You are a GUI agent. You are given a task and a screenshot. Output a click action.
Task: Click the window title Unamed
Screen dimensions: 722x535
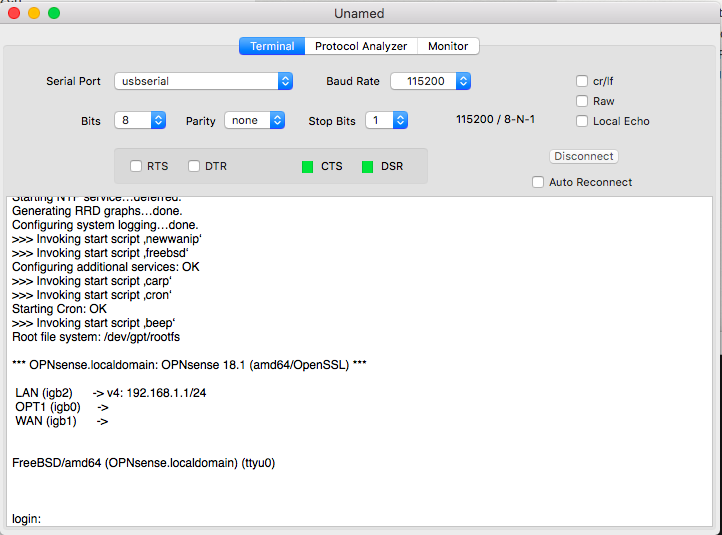359,13
